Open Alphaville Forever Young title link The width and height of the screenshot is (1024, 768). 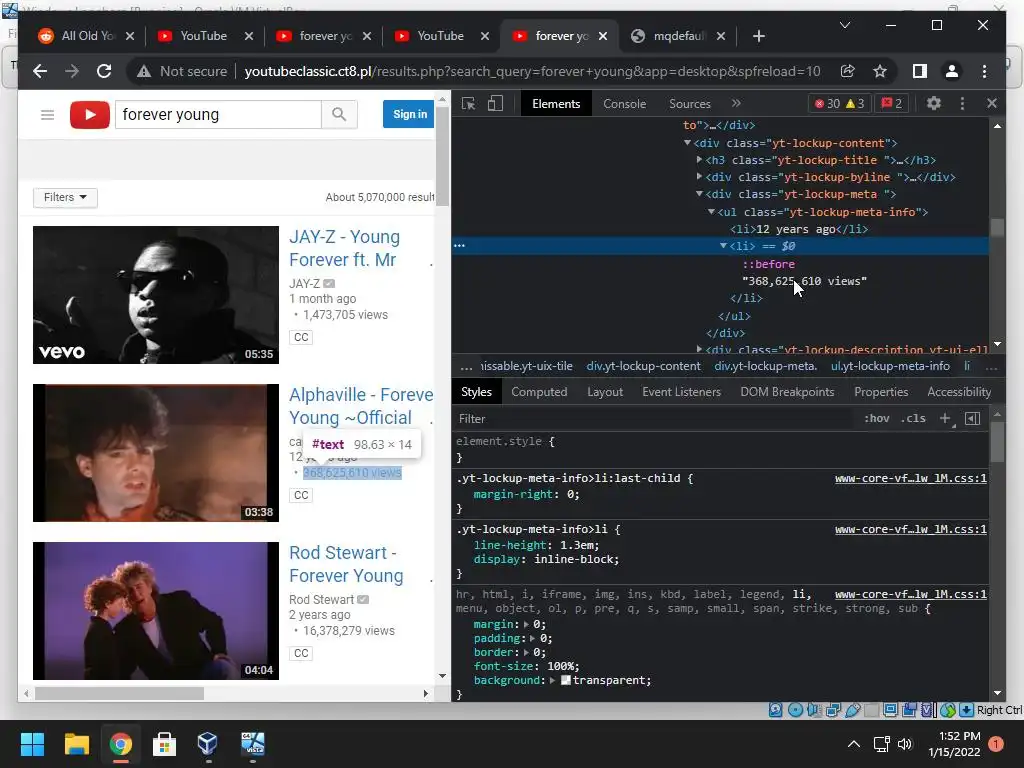click(x=361, y=406)
